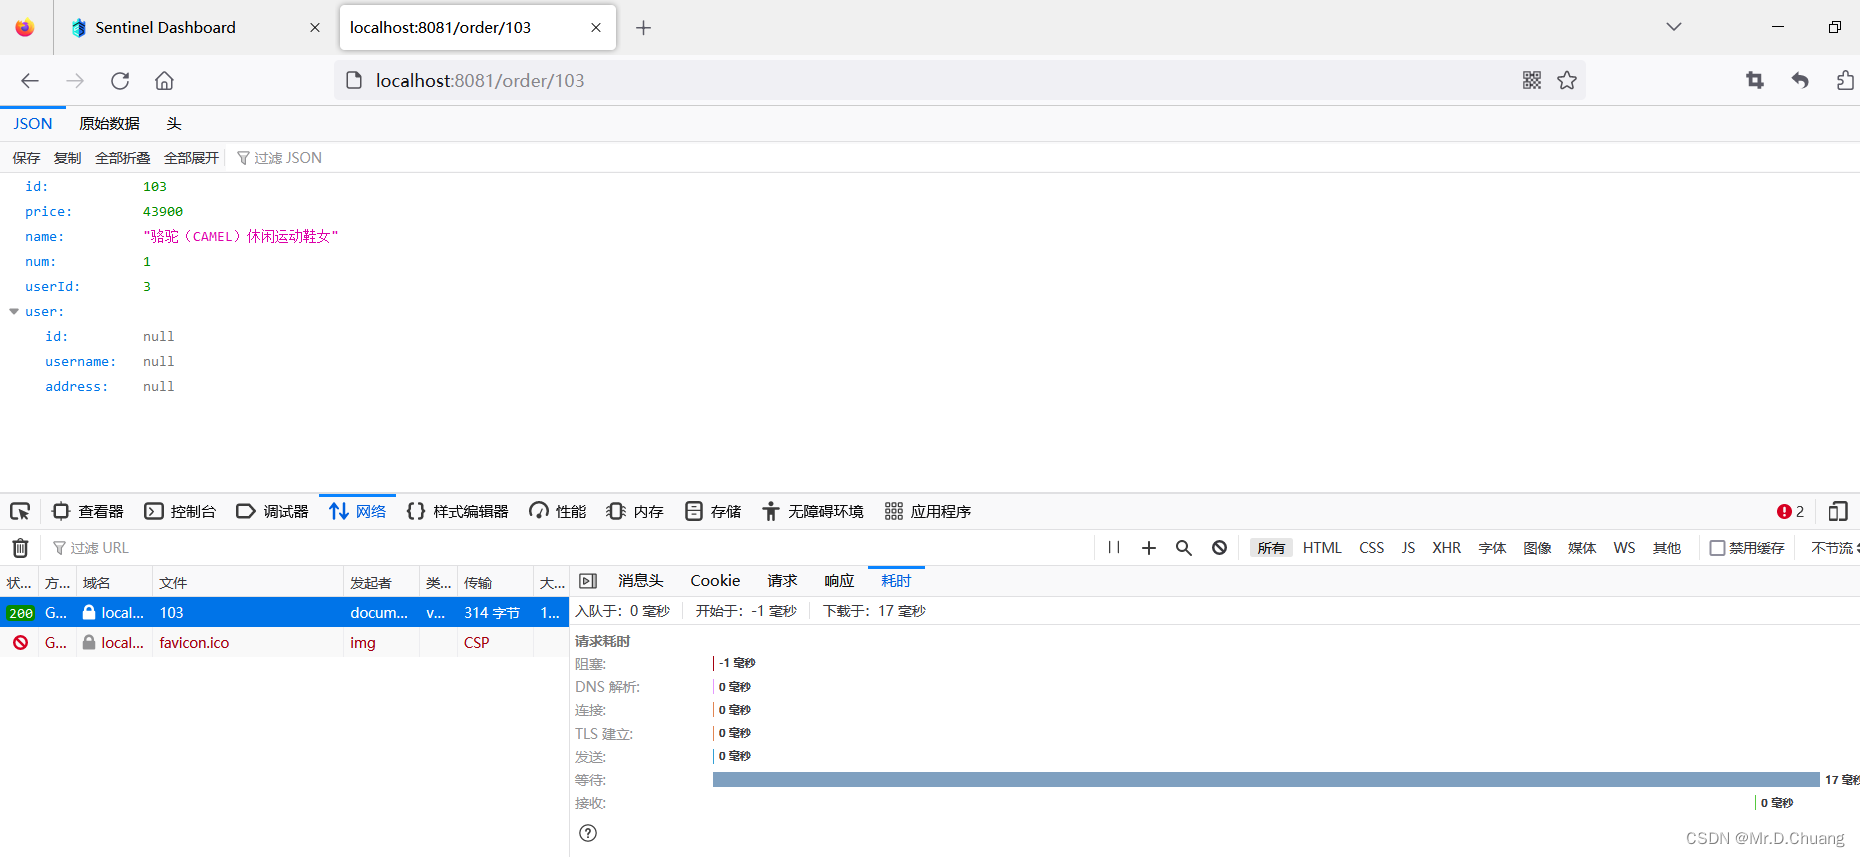Select the 200 request row for 103
Image resolution: width=1860 pixels, height=857 pixels.
pos(284,613)
